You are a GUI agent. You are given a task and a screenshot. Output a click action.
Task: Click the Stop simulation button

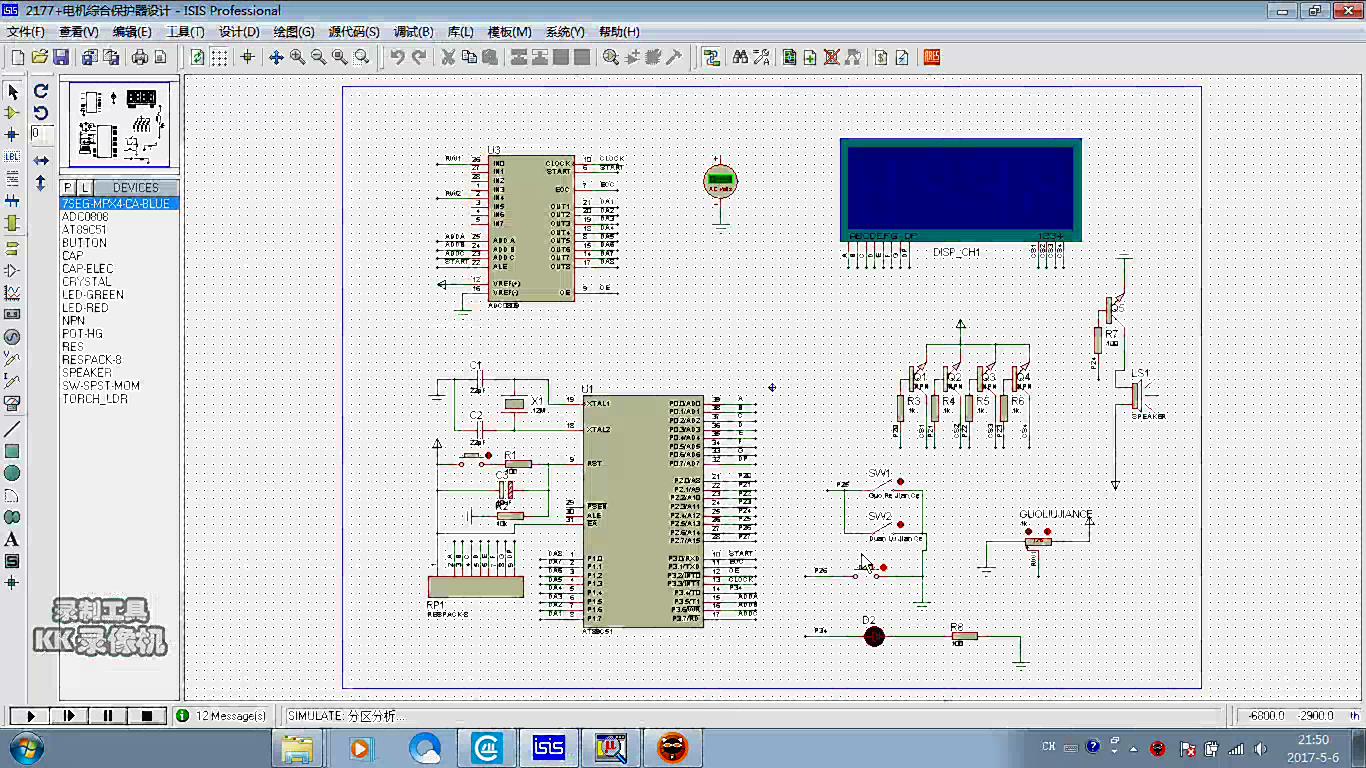pyautogui.click(x=147, y=716)
